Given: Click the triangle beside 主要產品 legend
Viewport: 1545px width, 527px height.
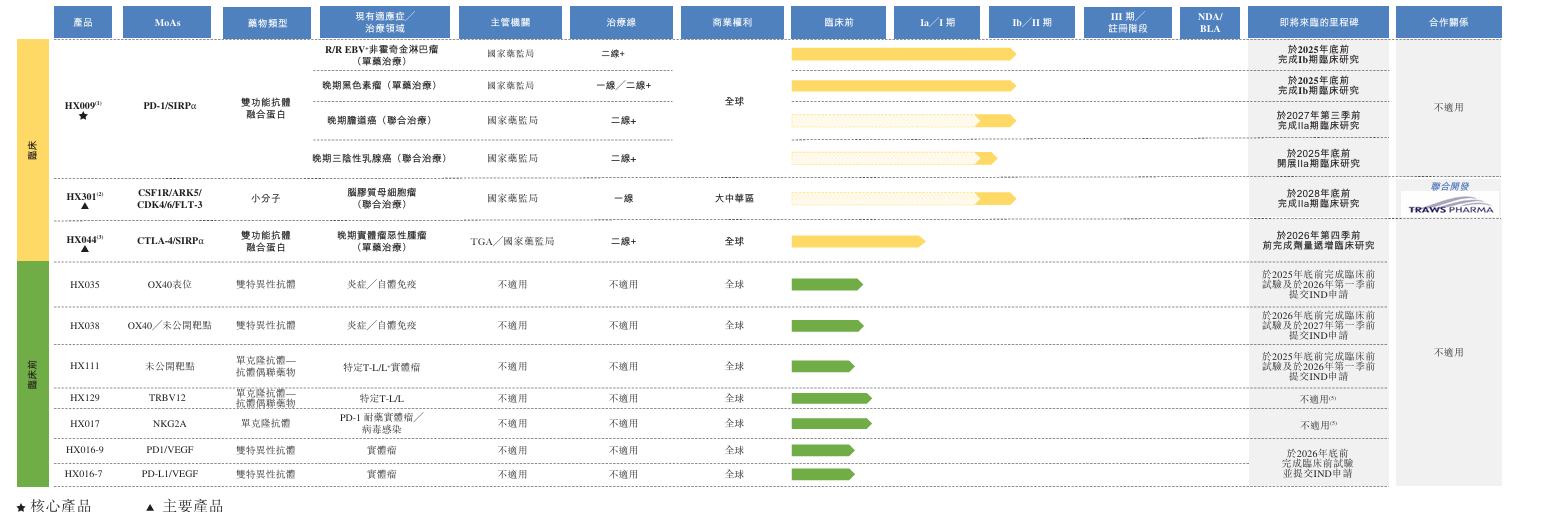Looking at the screenshot, I should [x=150, y=507].
